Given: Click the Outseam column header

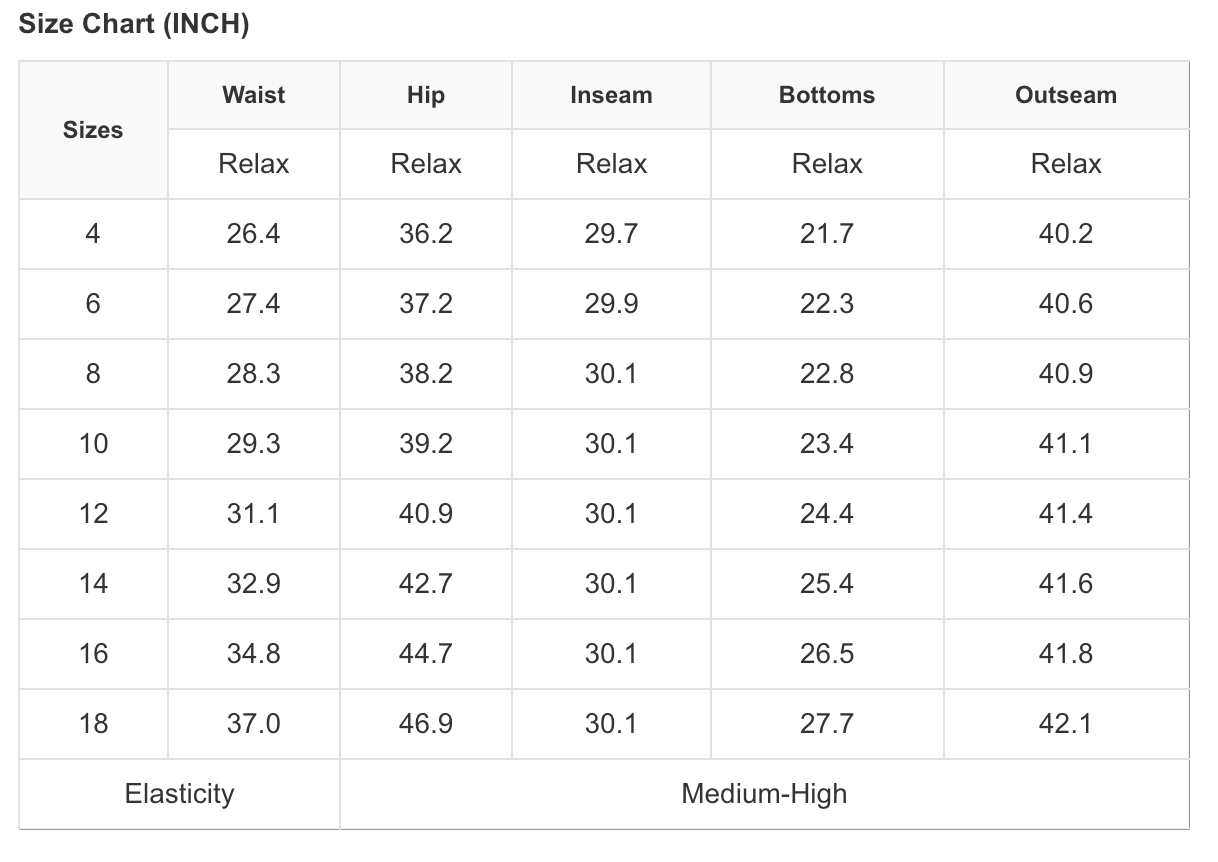Looking at the screenshot, I should (x=1066, y=95).
